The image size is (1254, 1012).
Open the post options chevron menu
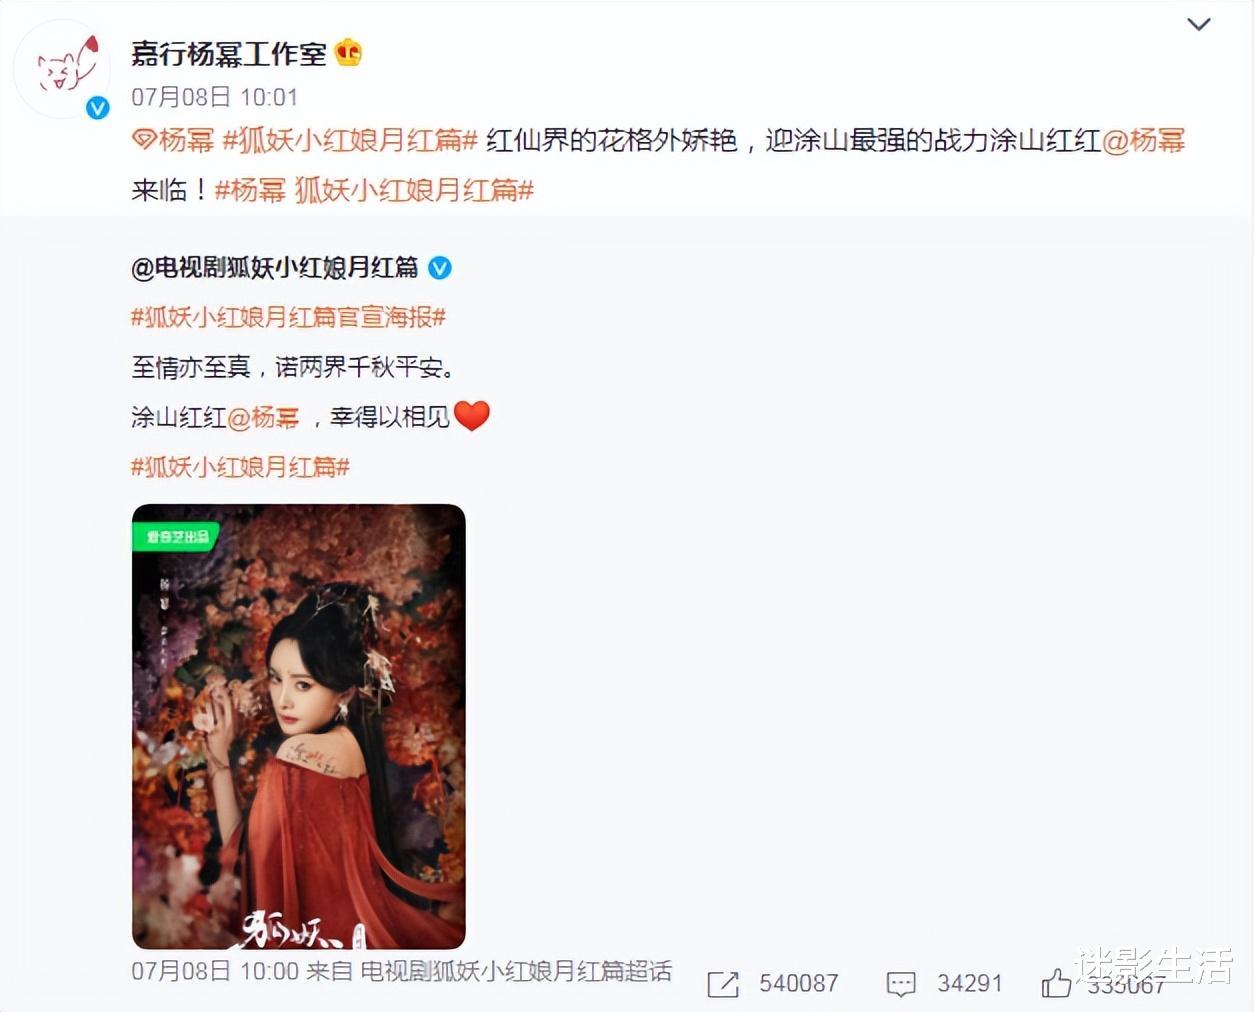tap(1198, 24)
